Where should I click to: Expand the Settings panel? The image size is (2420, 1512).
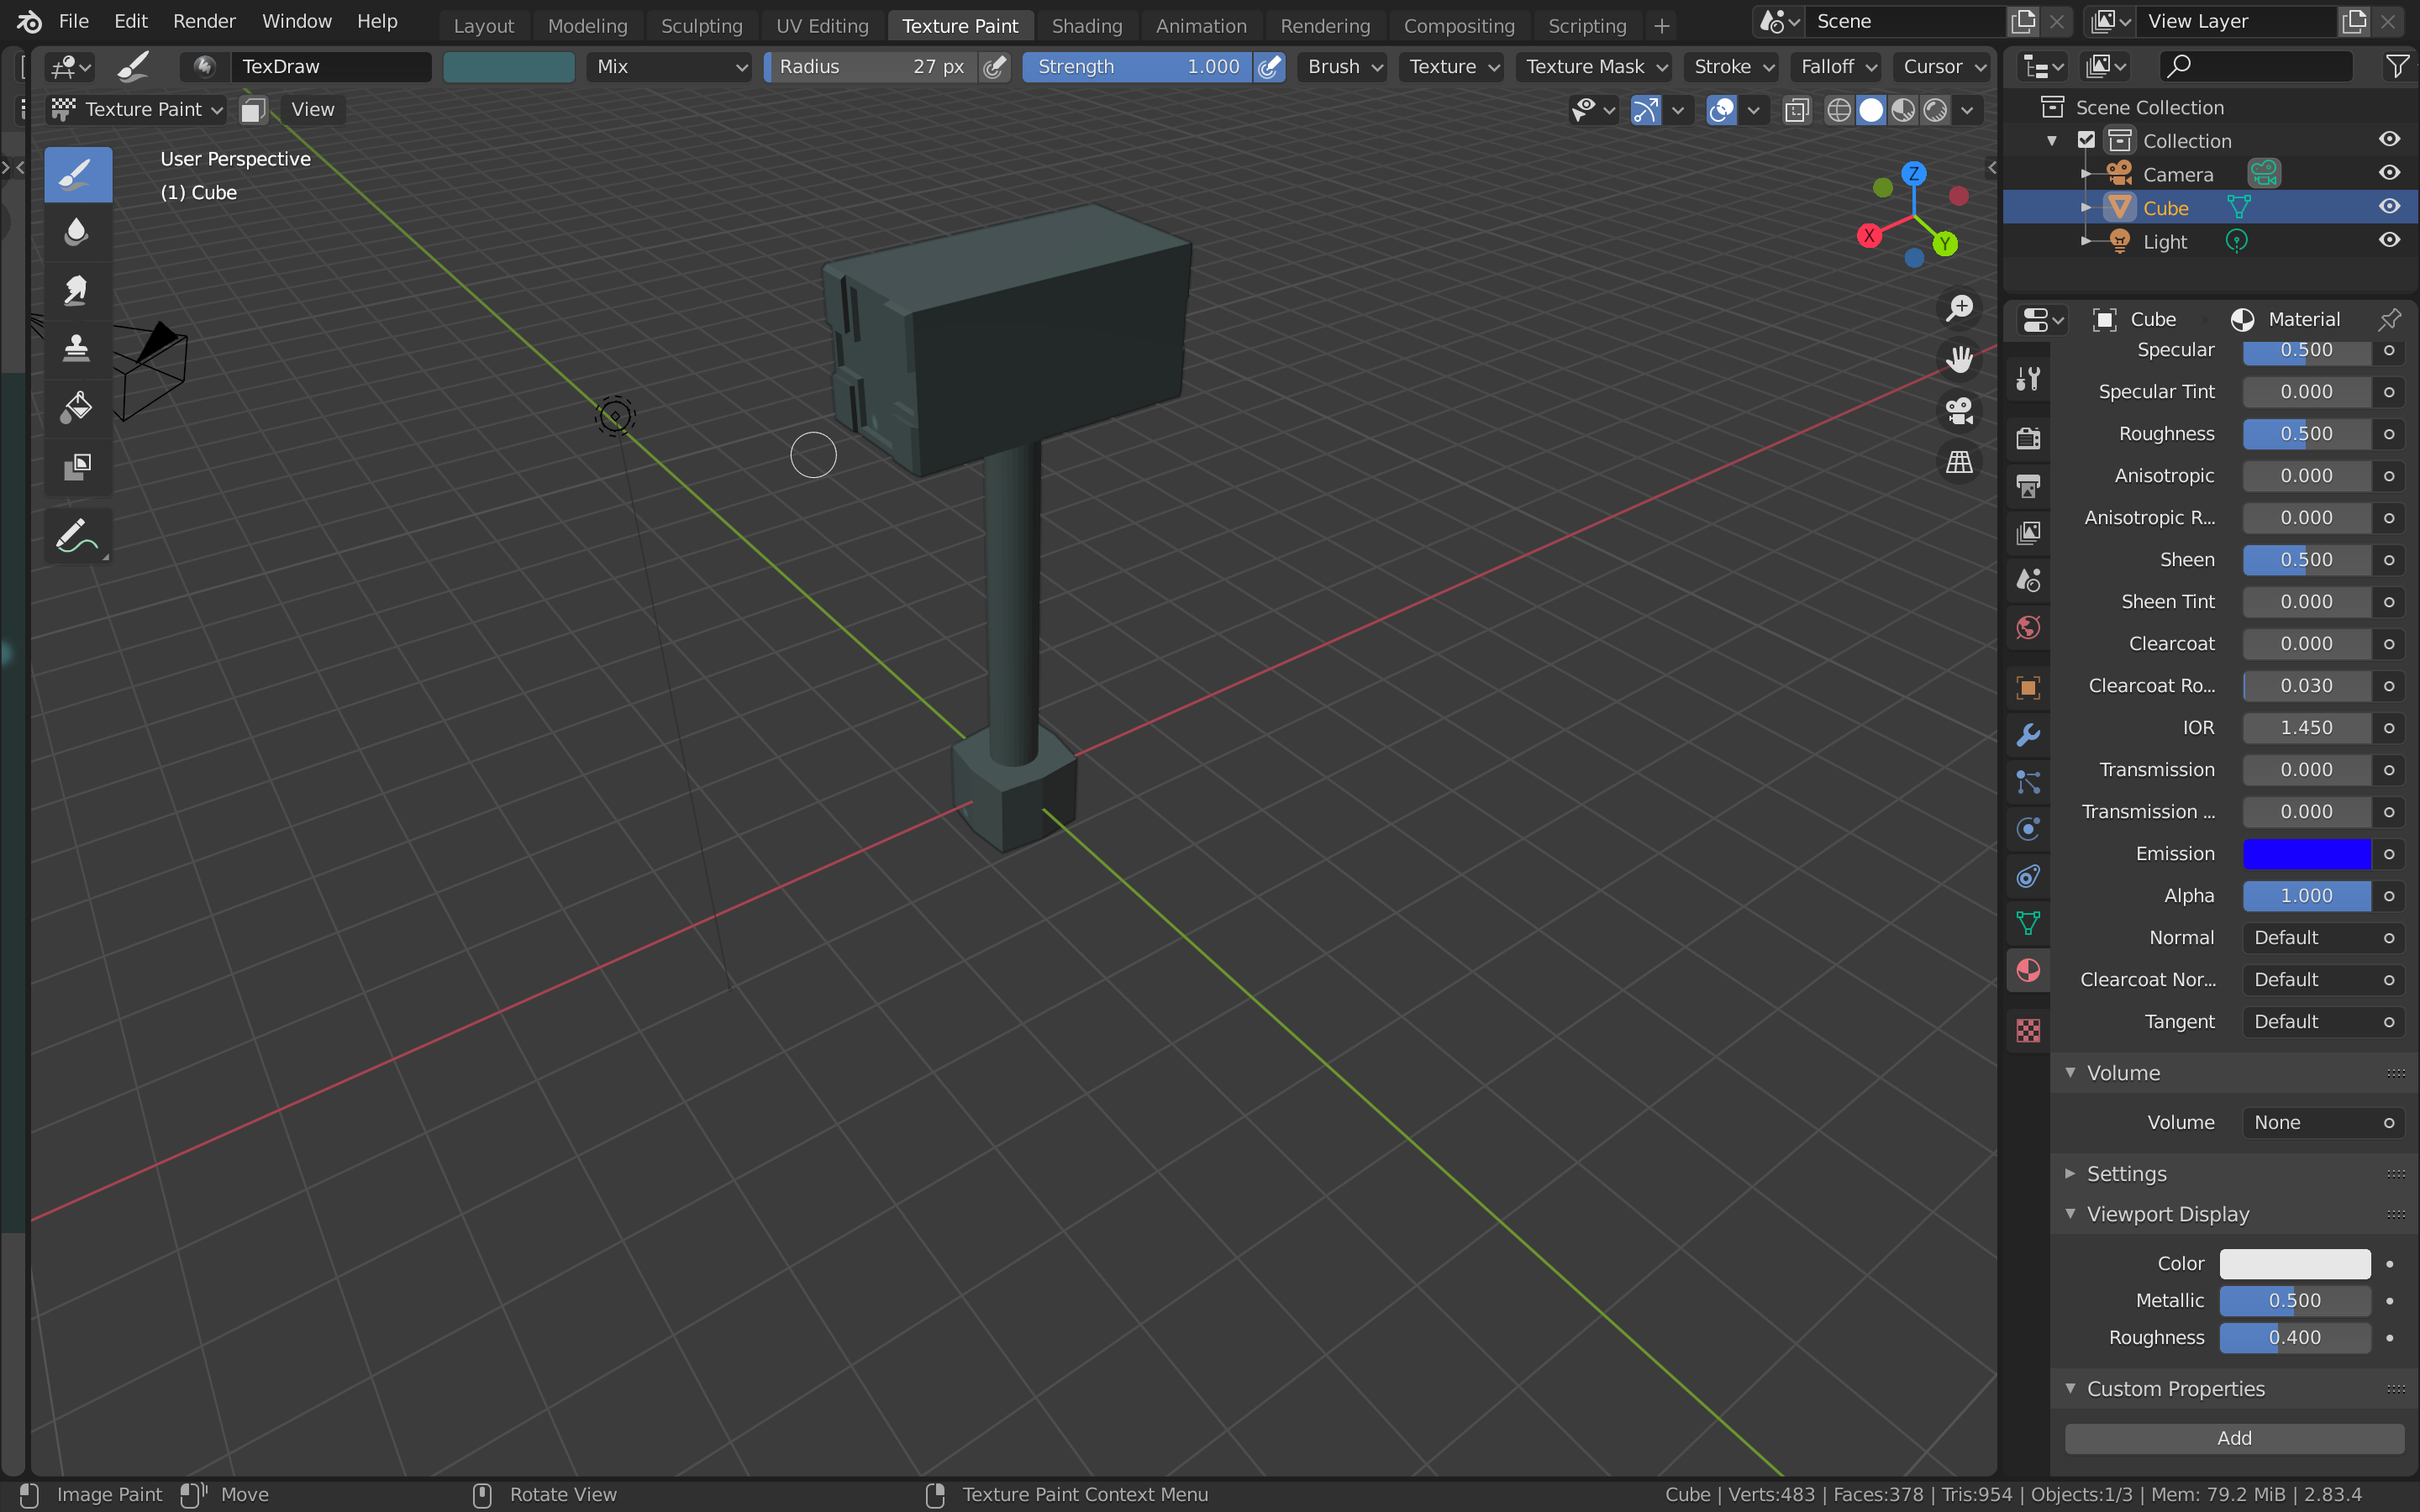point(2126,1173)
